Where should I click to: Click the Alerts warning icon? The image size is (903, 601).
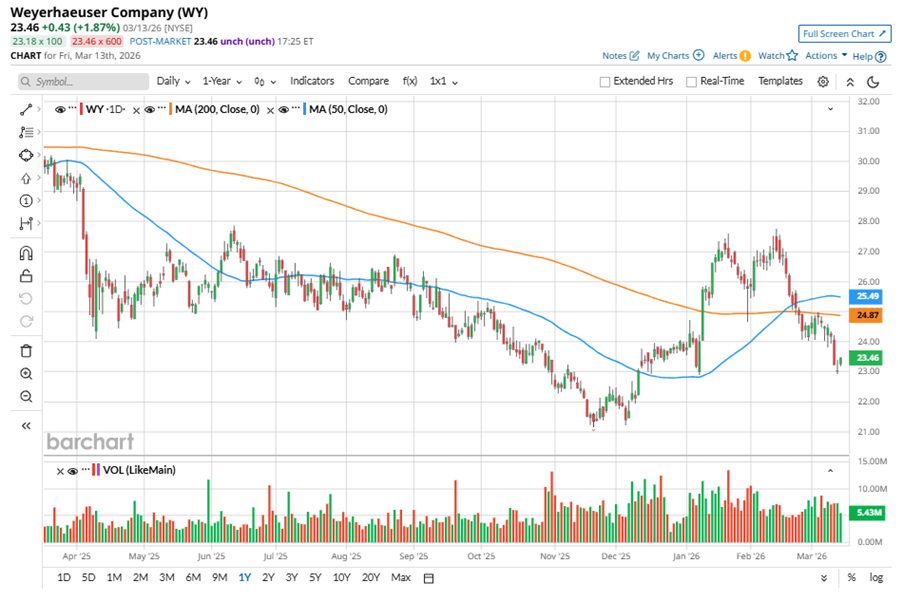tap(745, 56)
